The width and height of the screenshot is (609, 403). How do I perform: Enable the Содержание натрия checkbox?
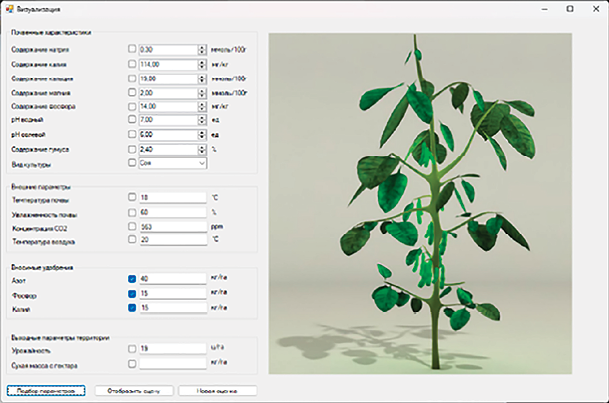[132, 48]
